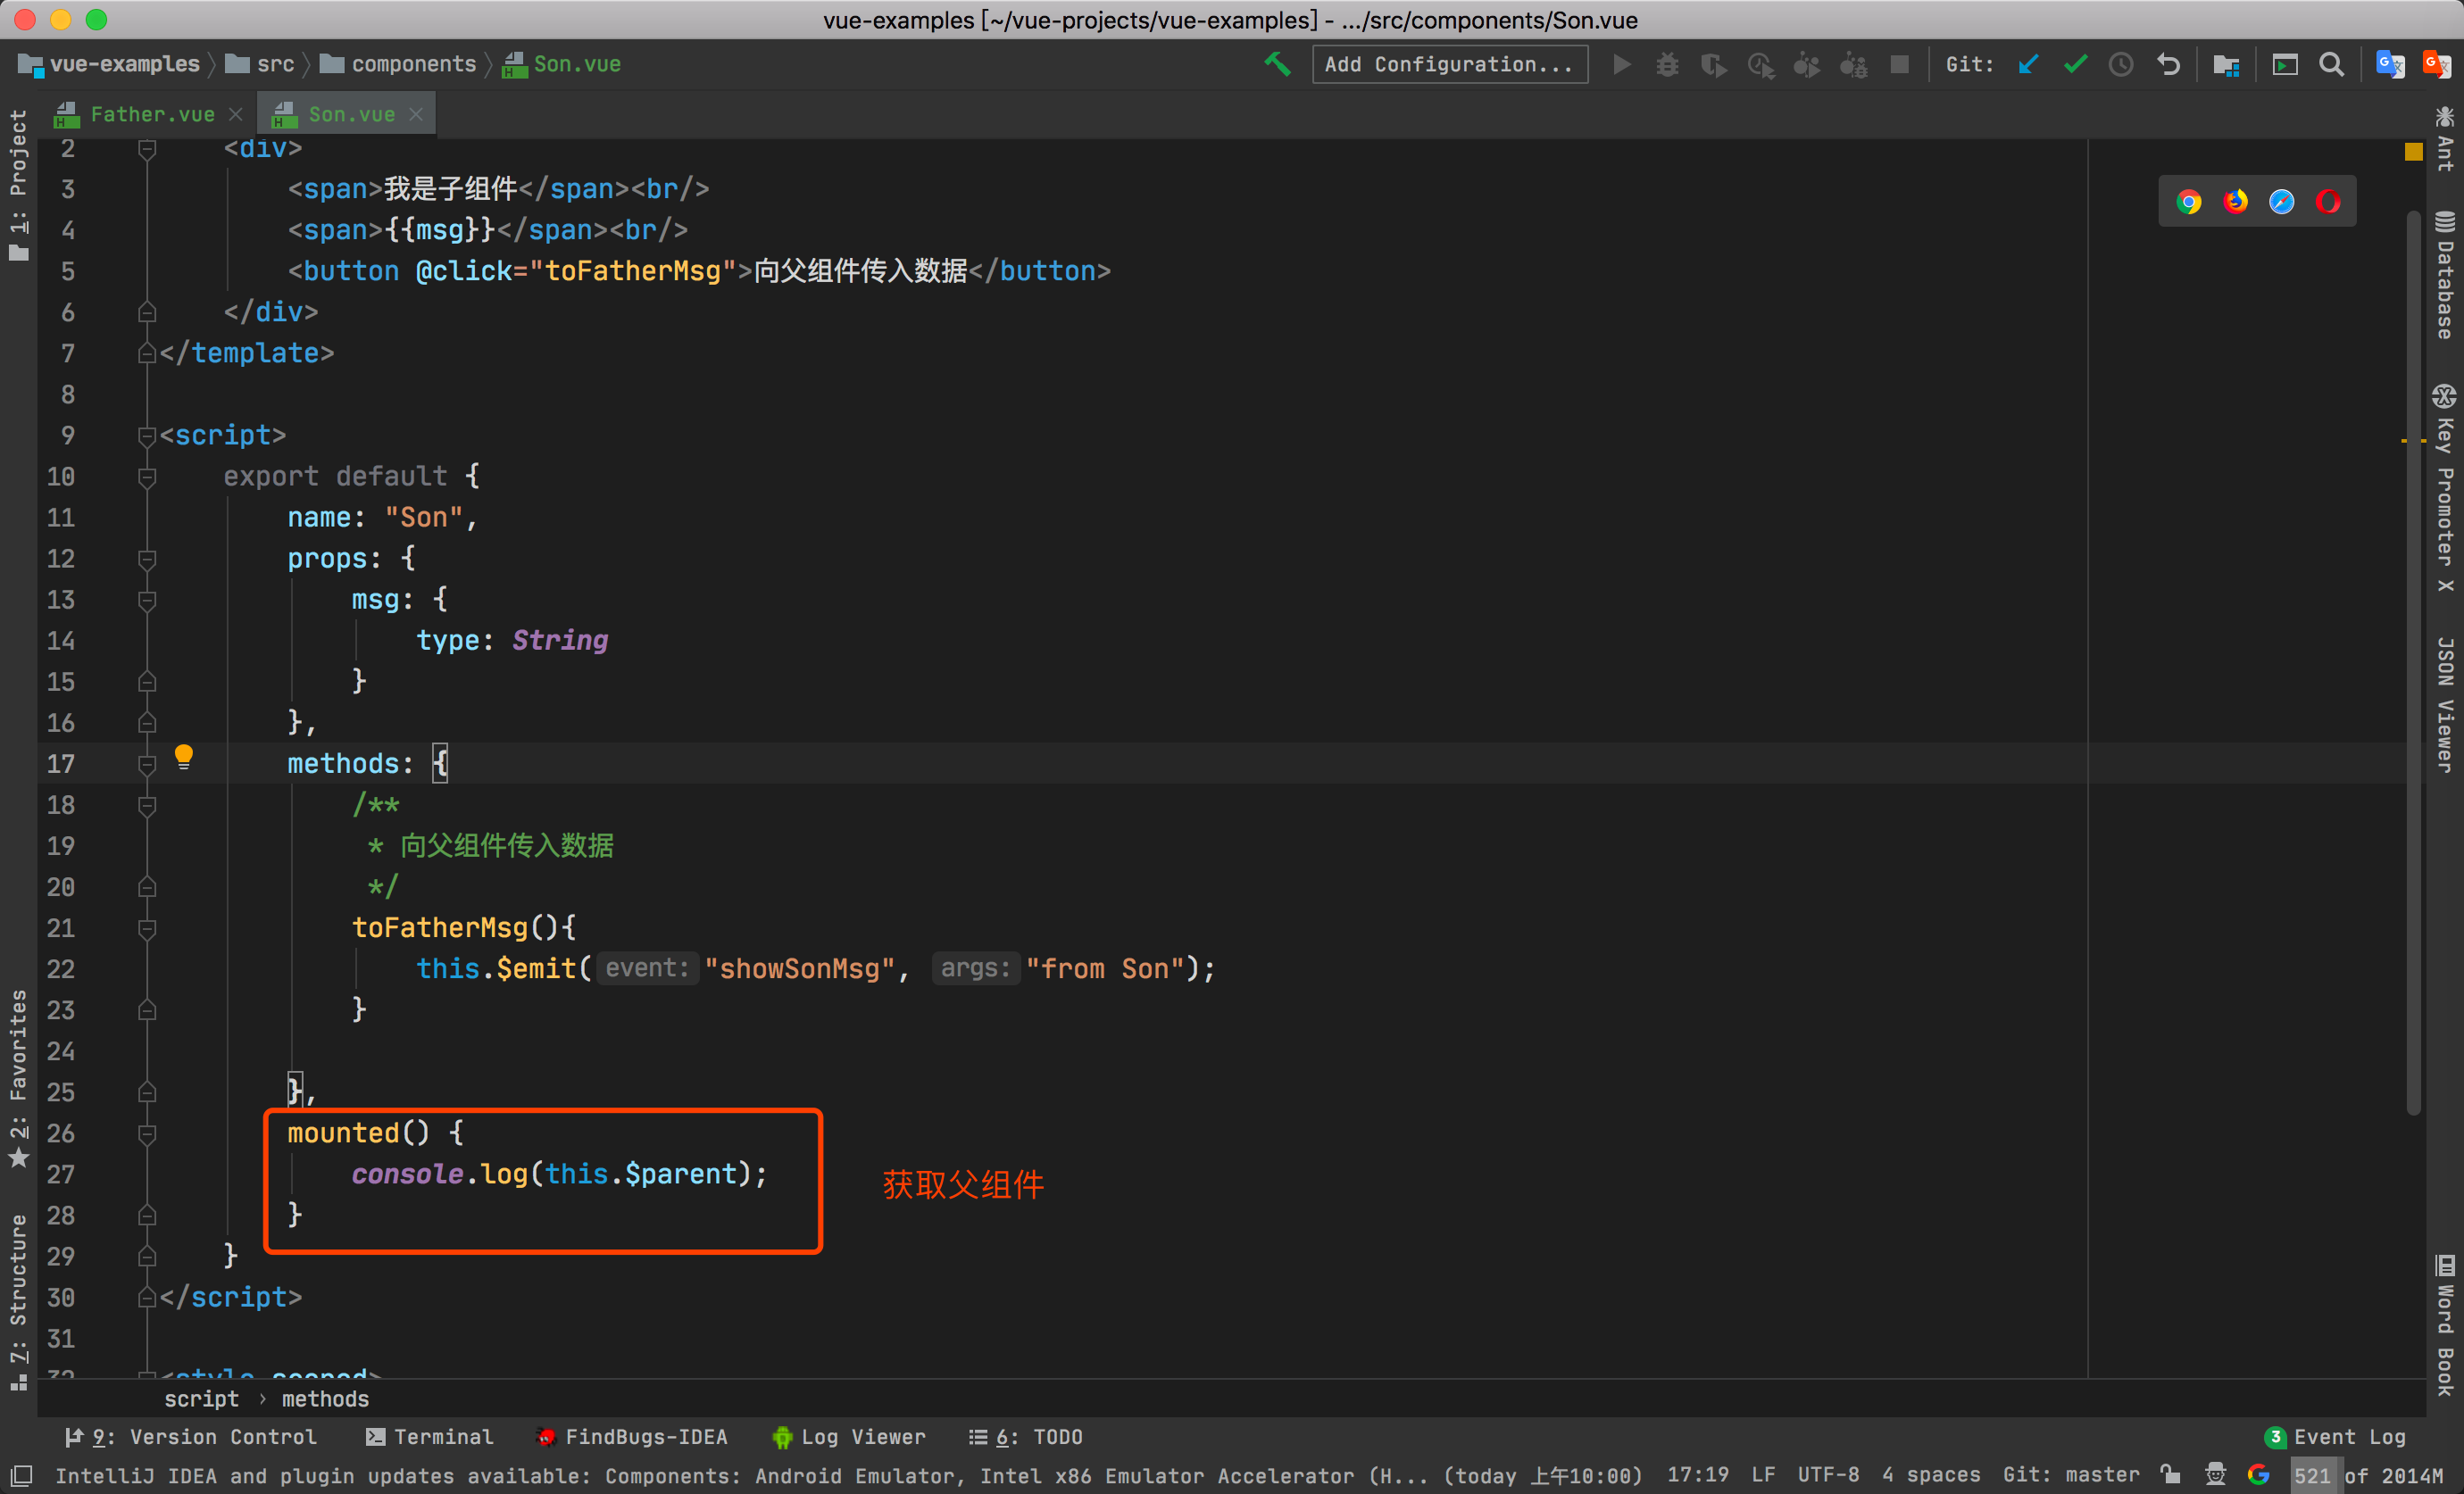This screenshot has width=2464, height=1494.
Task: Close the Son.vue tab
Action: (x=416, y=114)
